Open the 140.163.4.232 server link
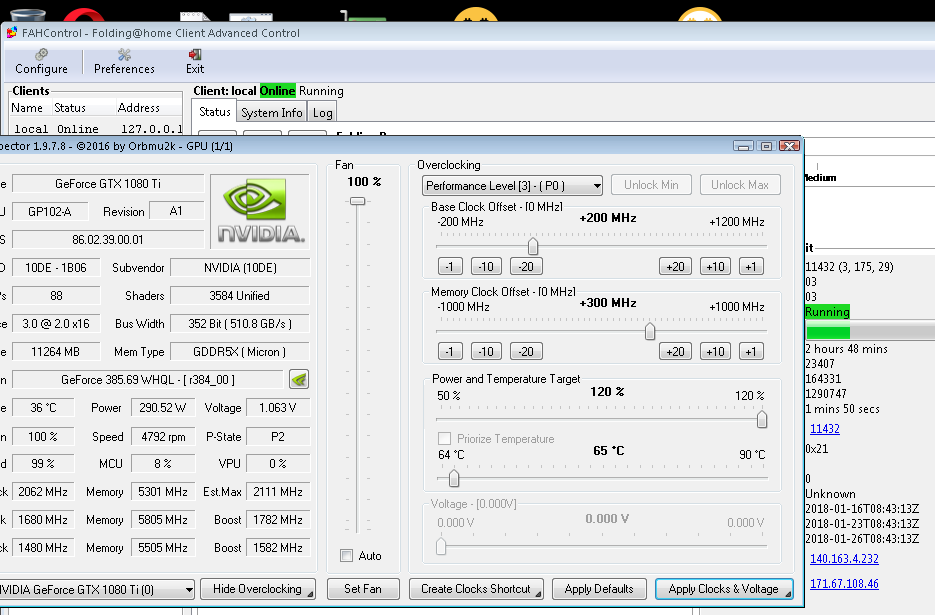 [844, 558]
